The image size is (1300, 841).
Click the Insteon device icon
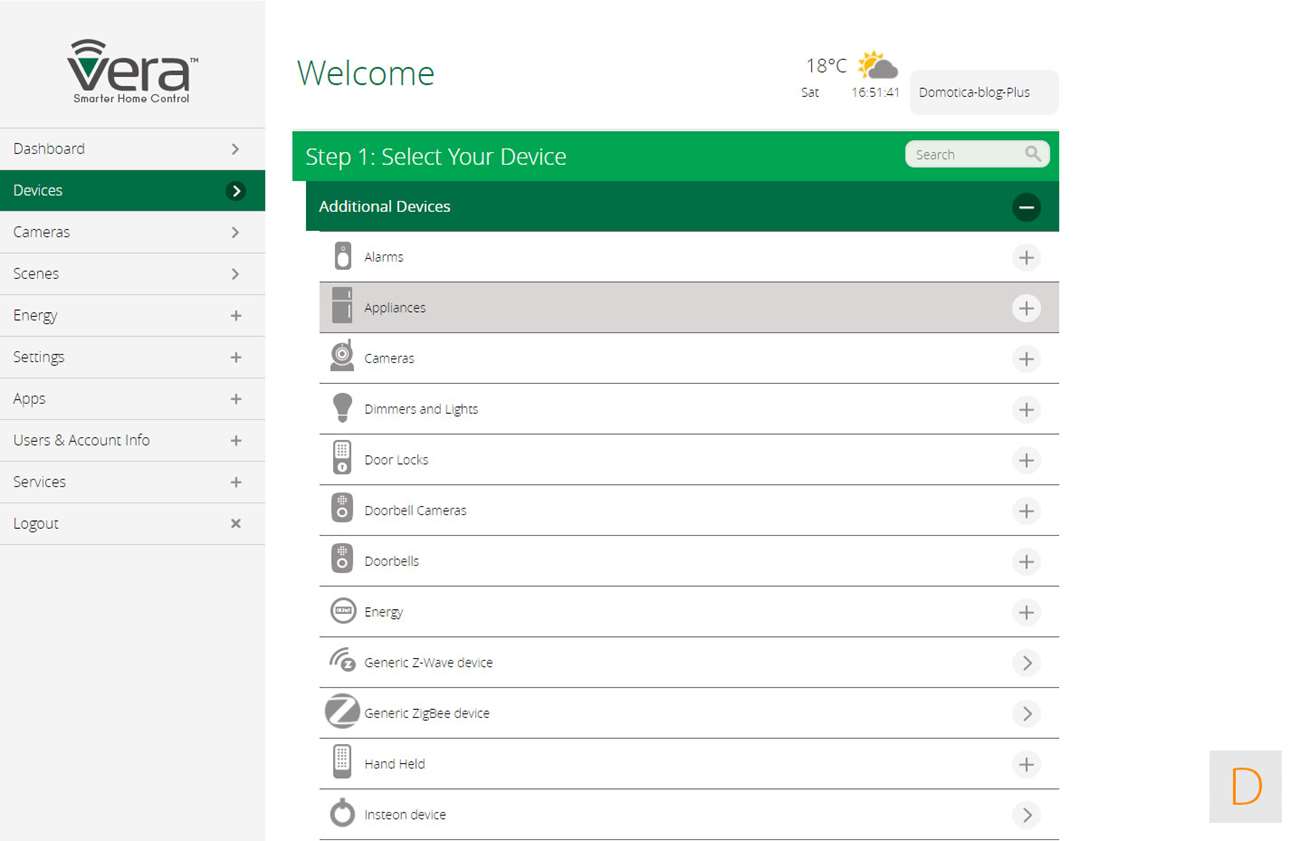click(x=342, y=813)
